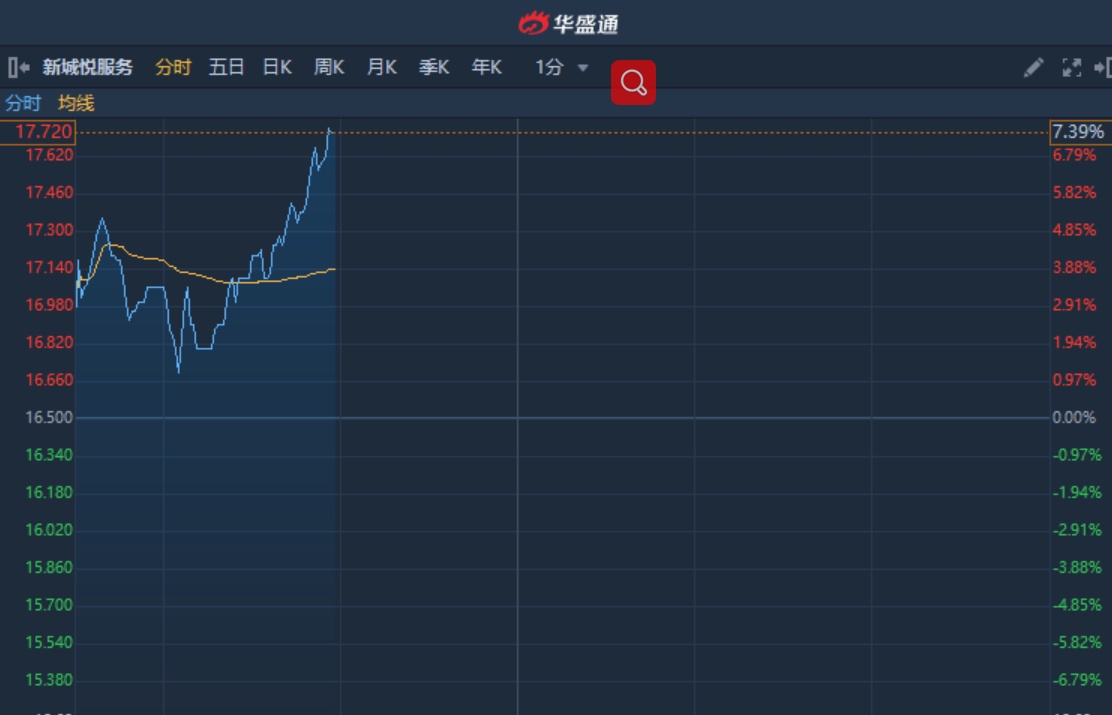Switch to the 季K chart tab

pyautogui.click(x=434, y=68)
